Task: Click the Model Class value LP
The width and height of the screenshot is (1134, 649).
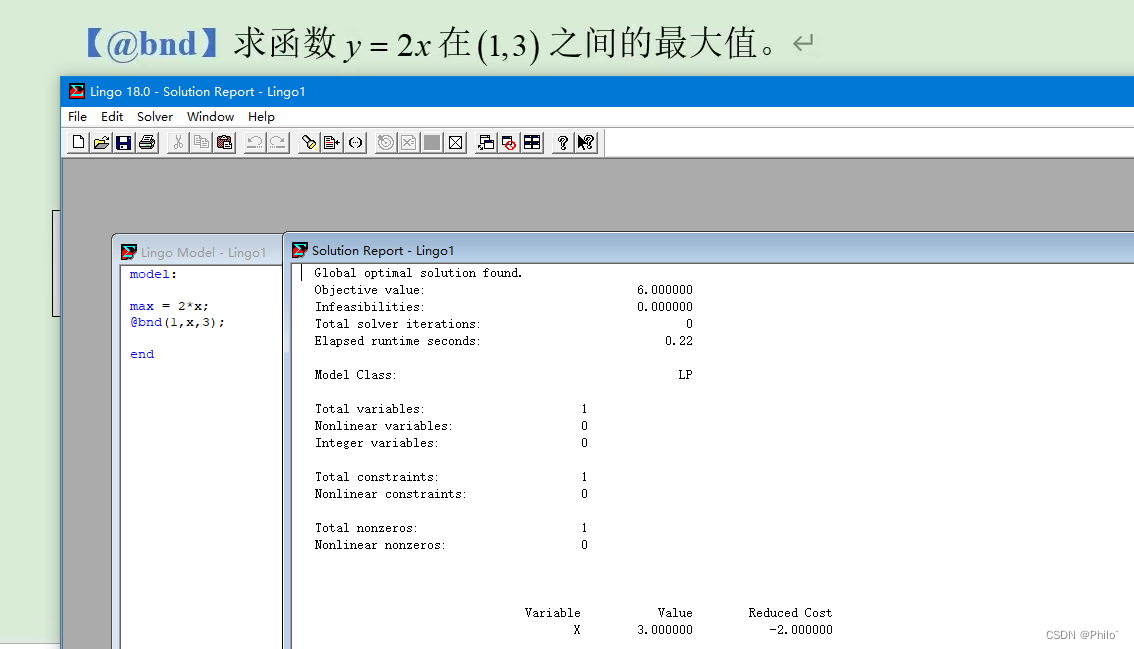Action: pos(685,375)
